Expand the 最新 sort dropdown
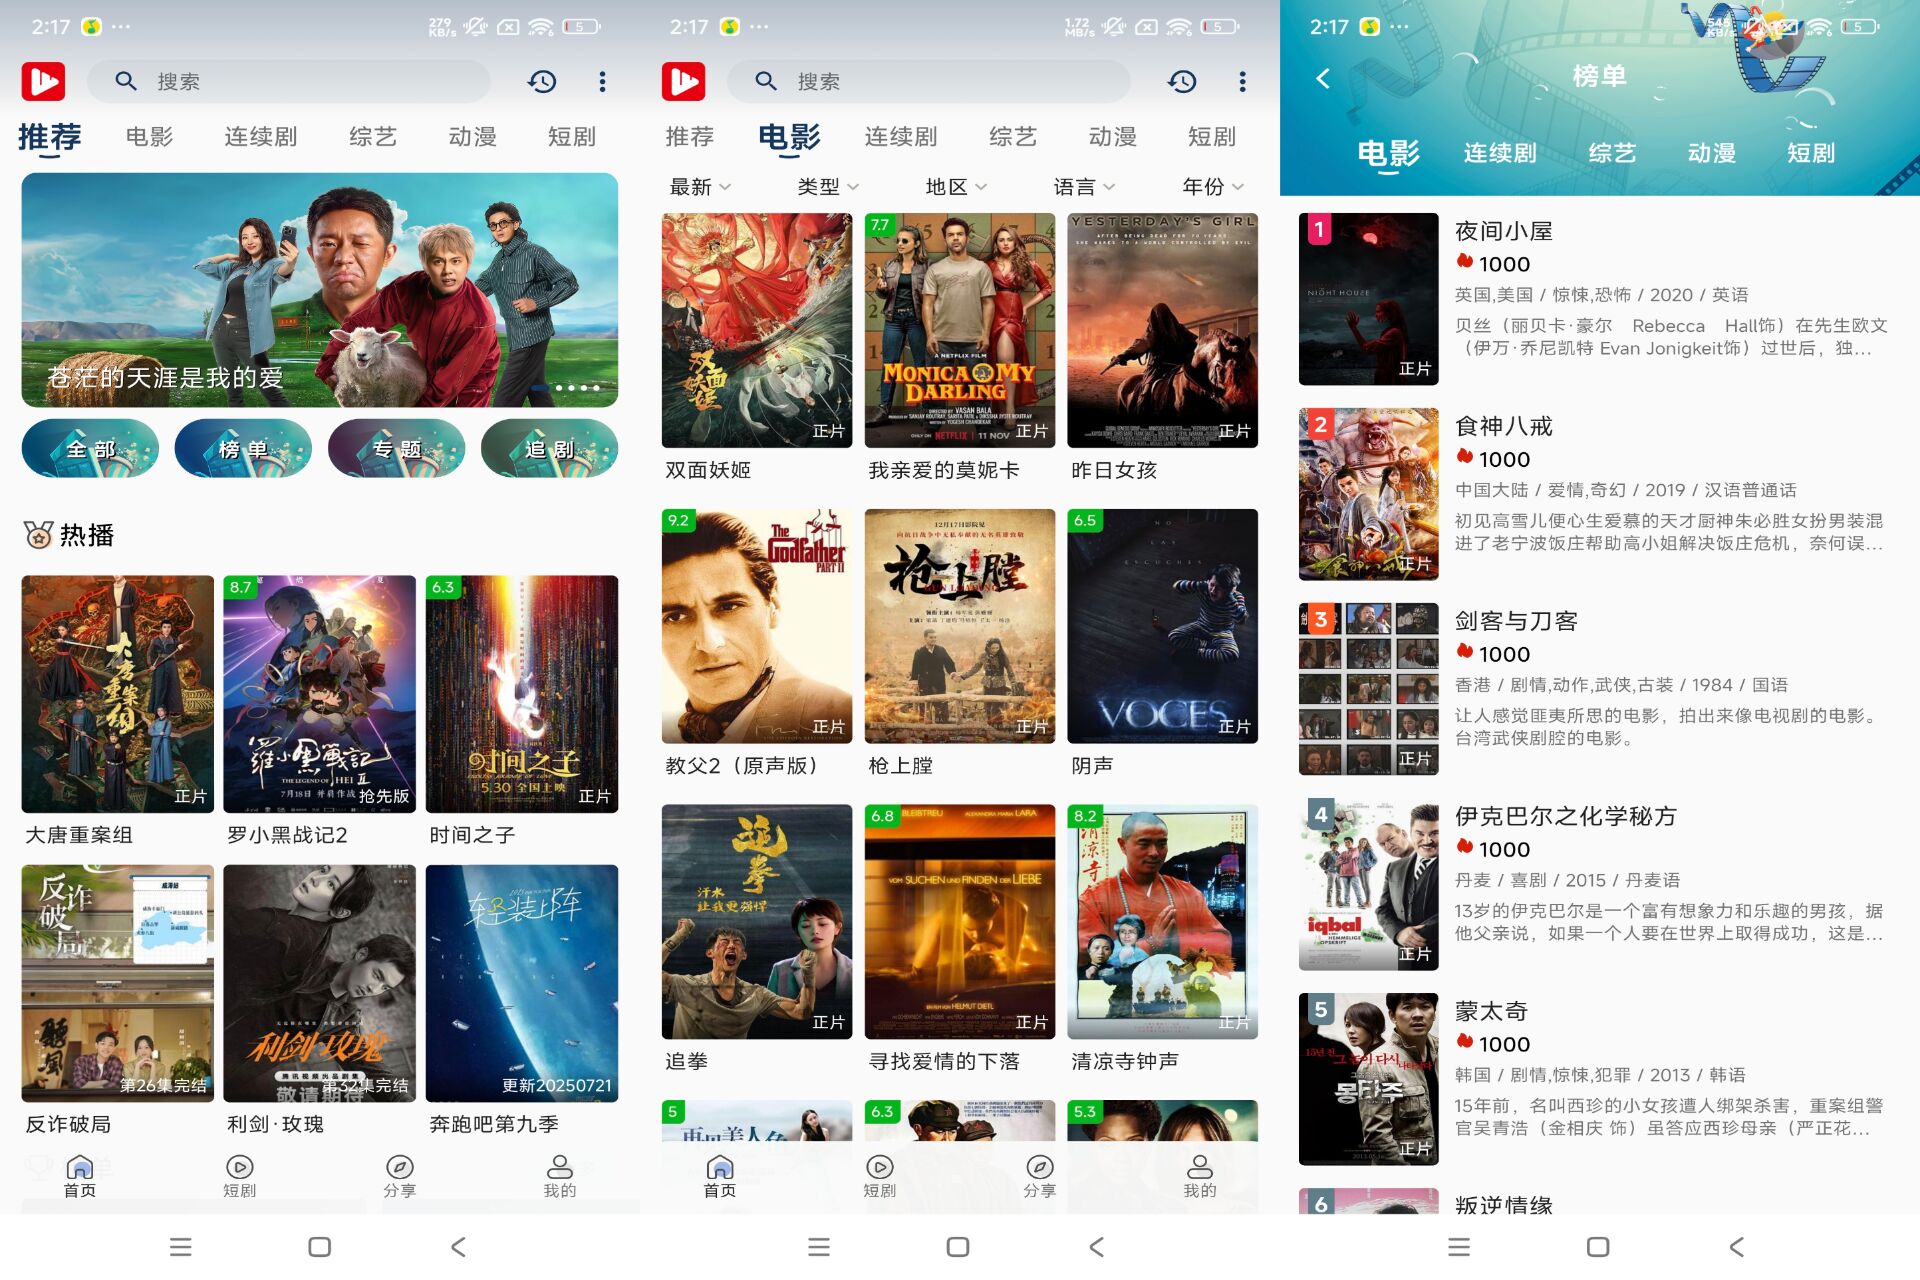 point(700,187)
